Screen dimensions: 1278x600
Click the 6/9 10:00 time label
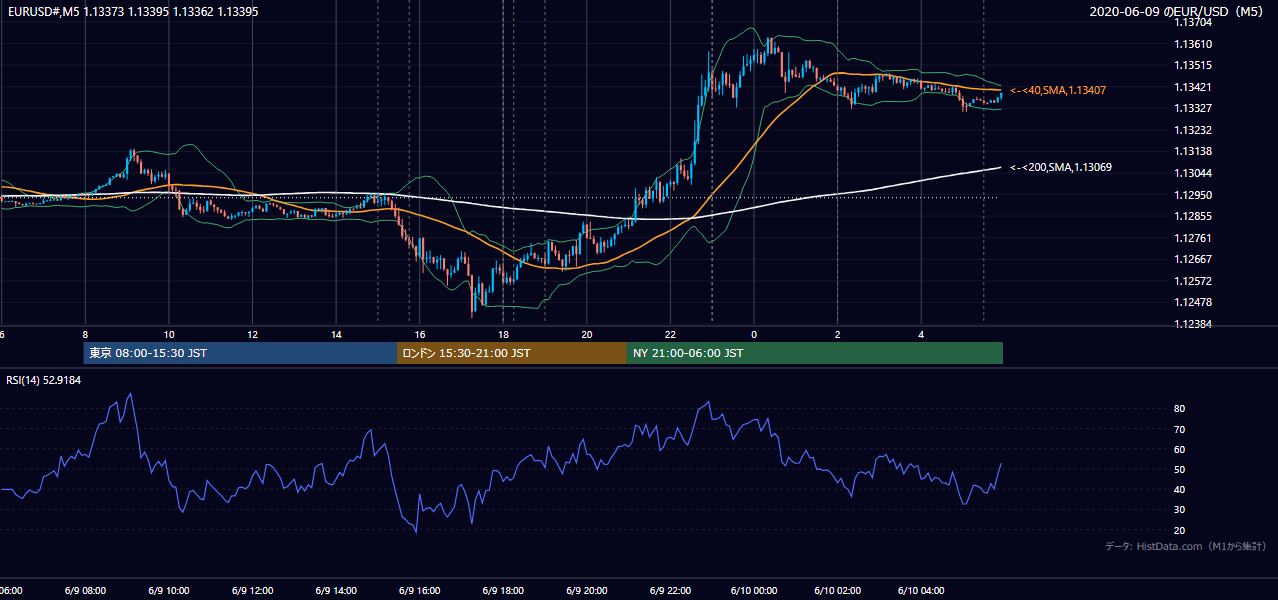168,591
